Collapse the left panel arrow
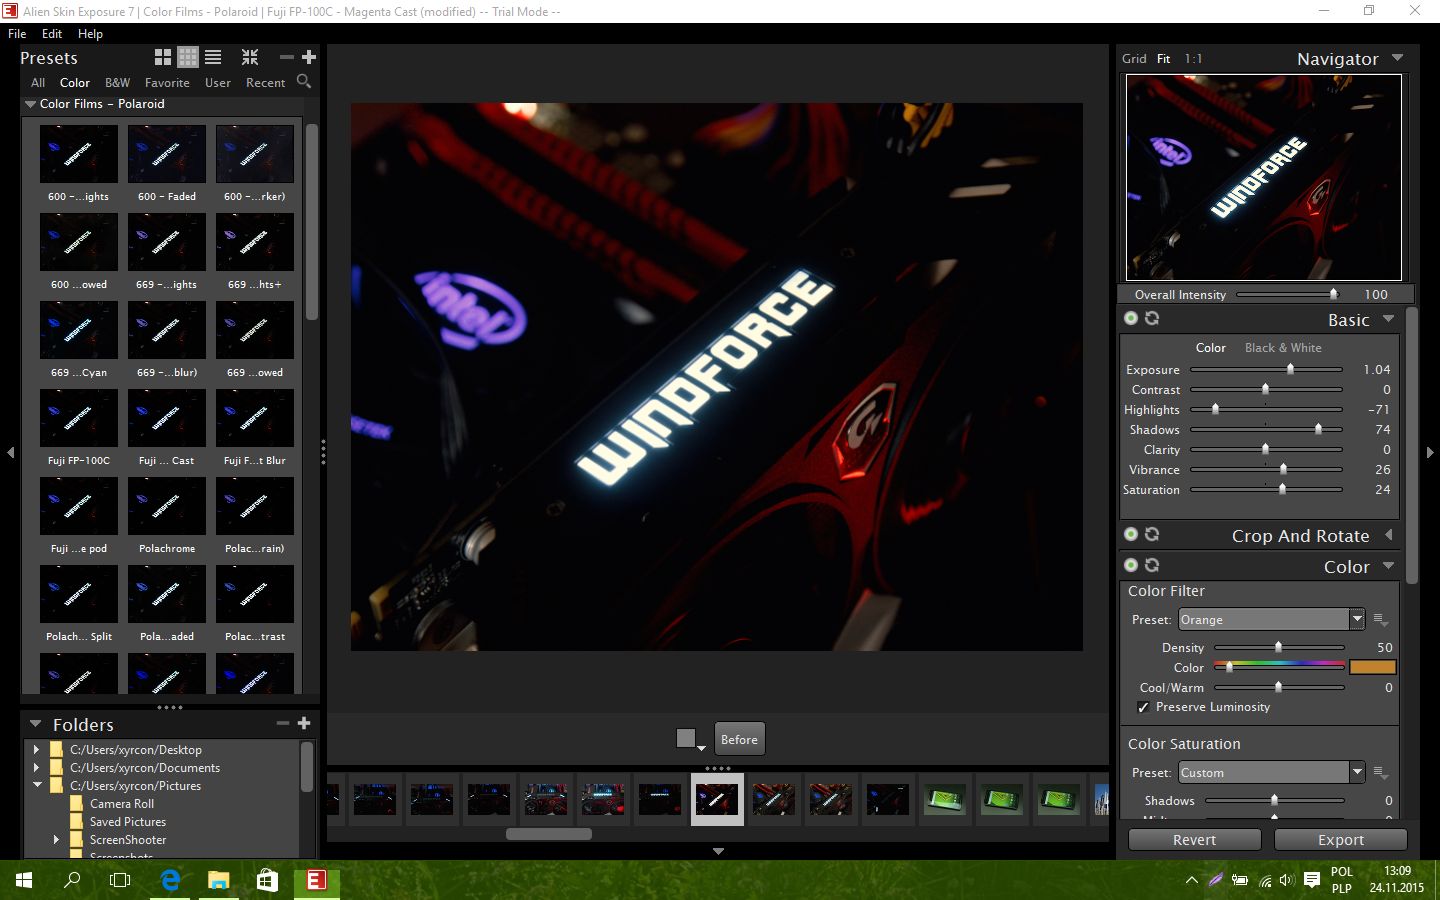Viewport: 1440px width, 900px height. (x=10, y=452)
